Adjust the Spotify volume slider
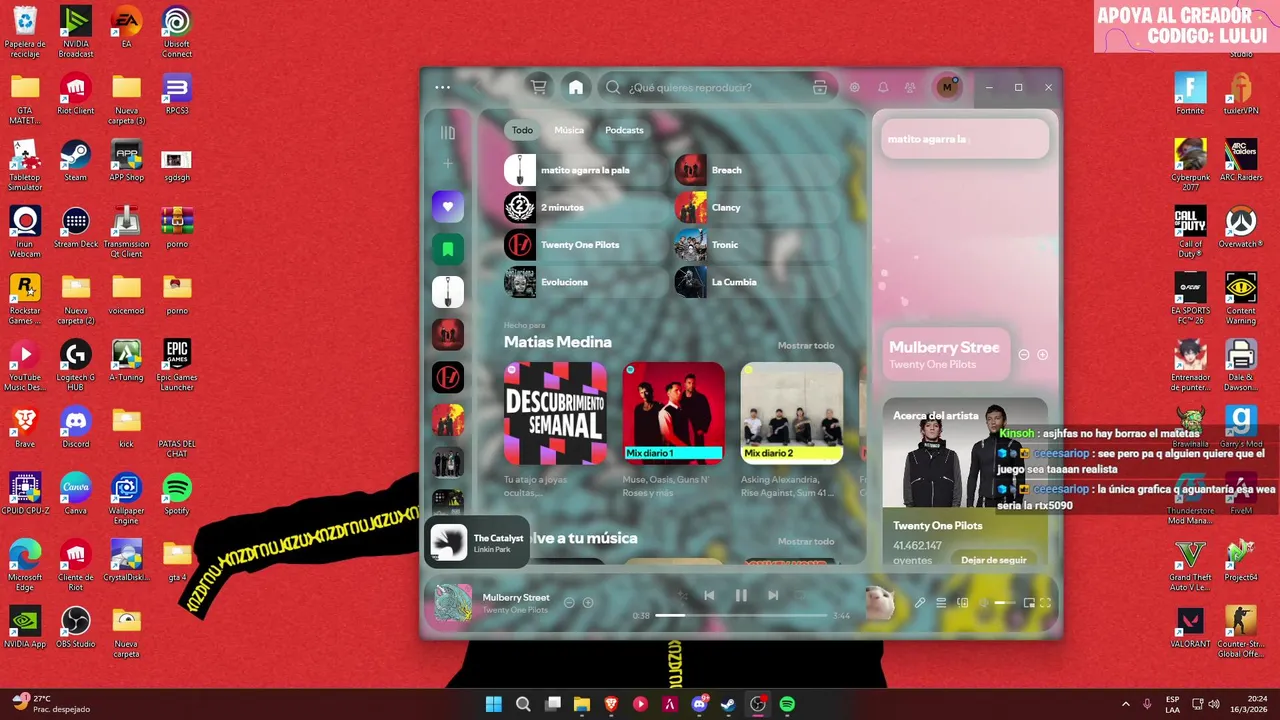This screenshot has height=720, width=1280. [1005, 603]
